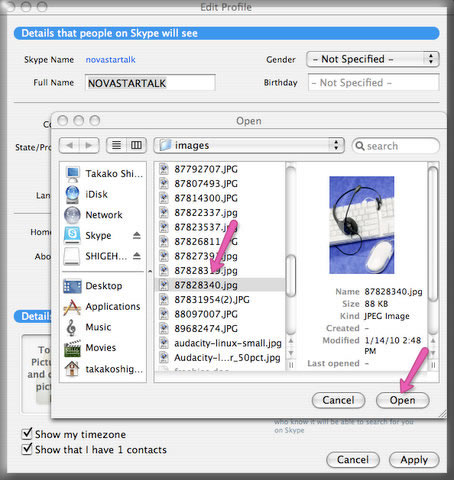Eject the Skype volume
The height and width of the screenshot is (480, 454).
coord(137,236)
